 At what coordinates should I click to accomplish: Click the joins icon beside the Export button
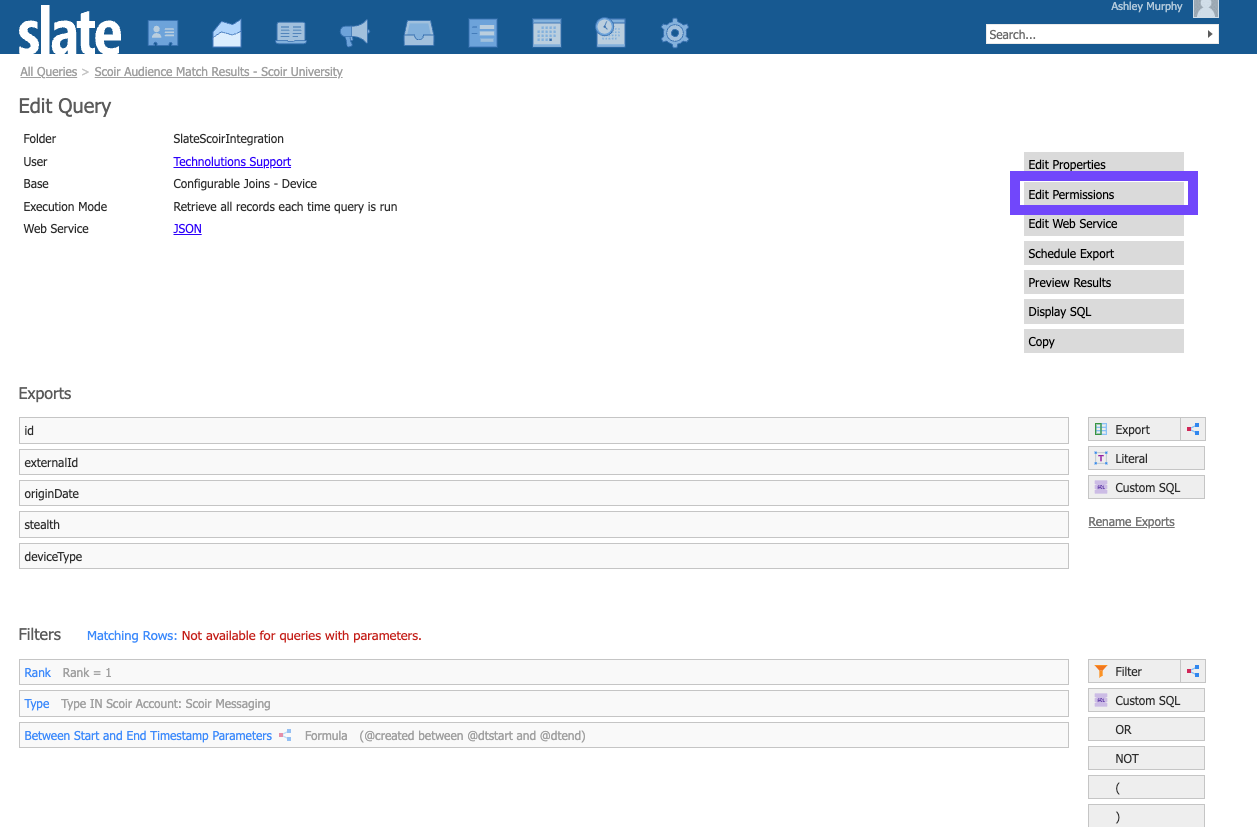coord(1193,429)
